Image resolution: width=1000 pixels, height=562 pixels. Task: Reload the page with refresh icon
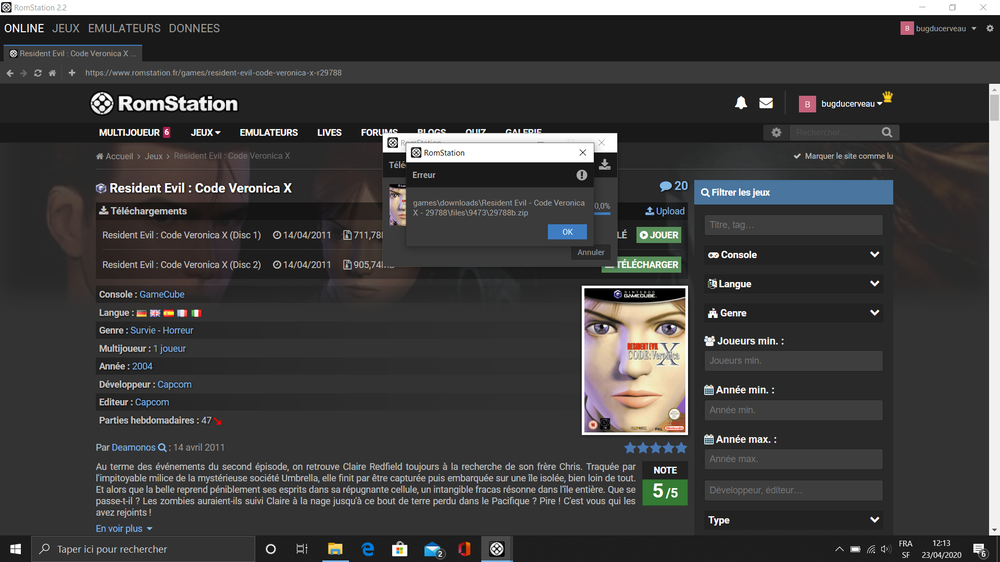(38, 73)
